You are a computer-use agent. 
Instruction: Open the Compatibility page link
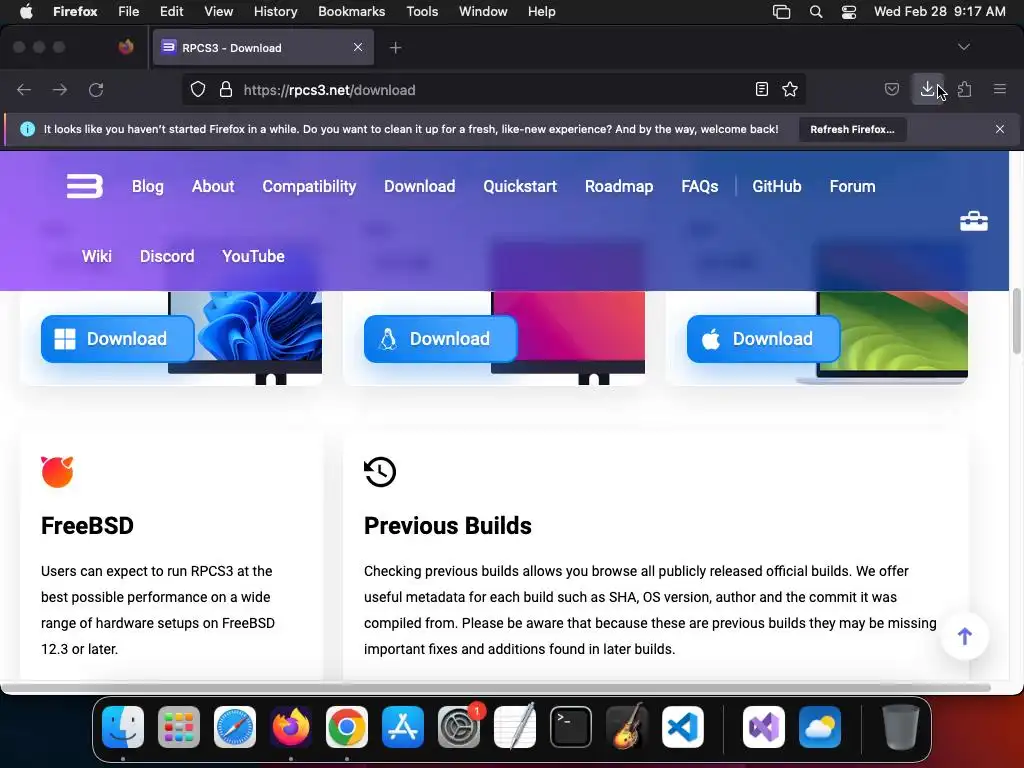tap(309, 186)
